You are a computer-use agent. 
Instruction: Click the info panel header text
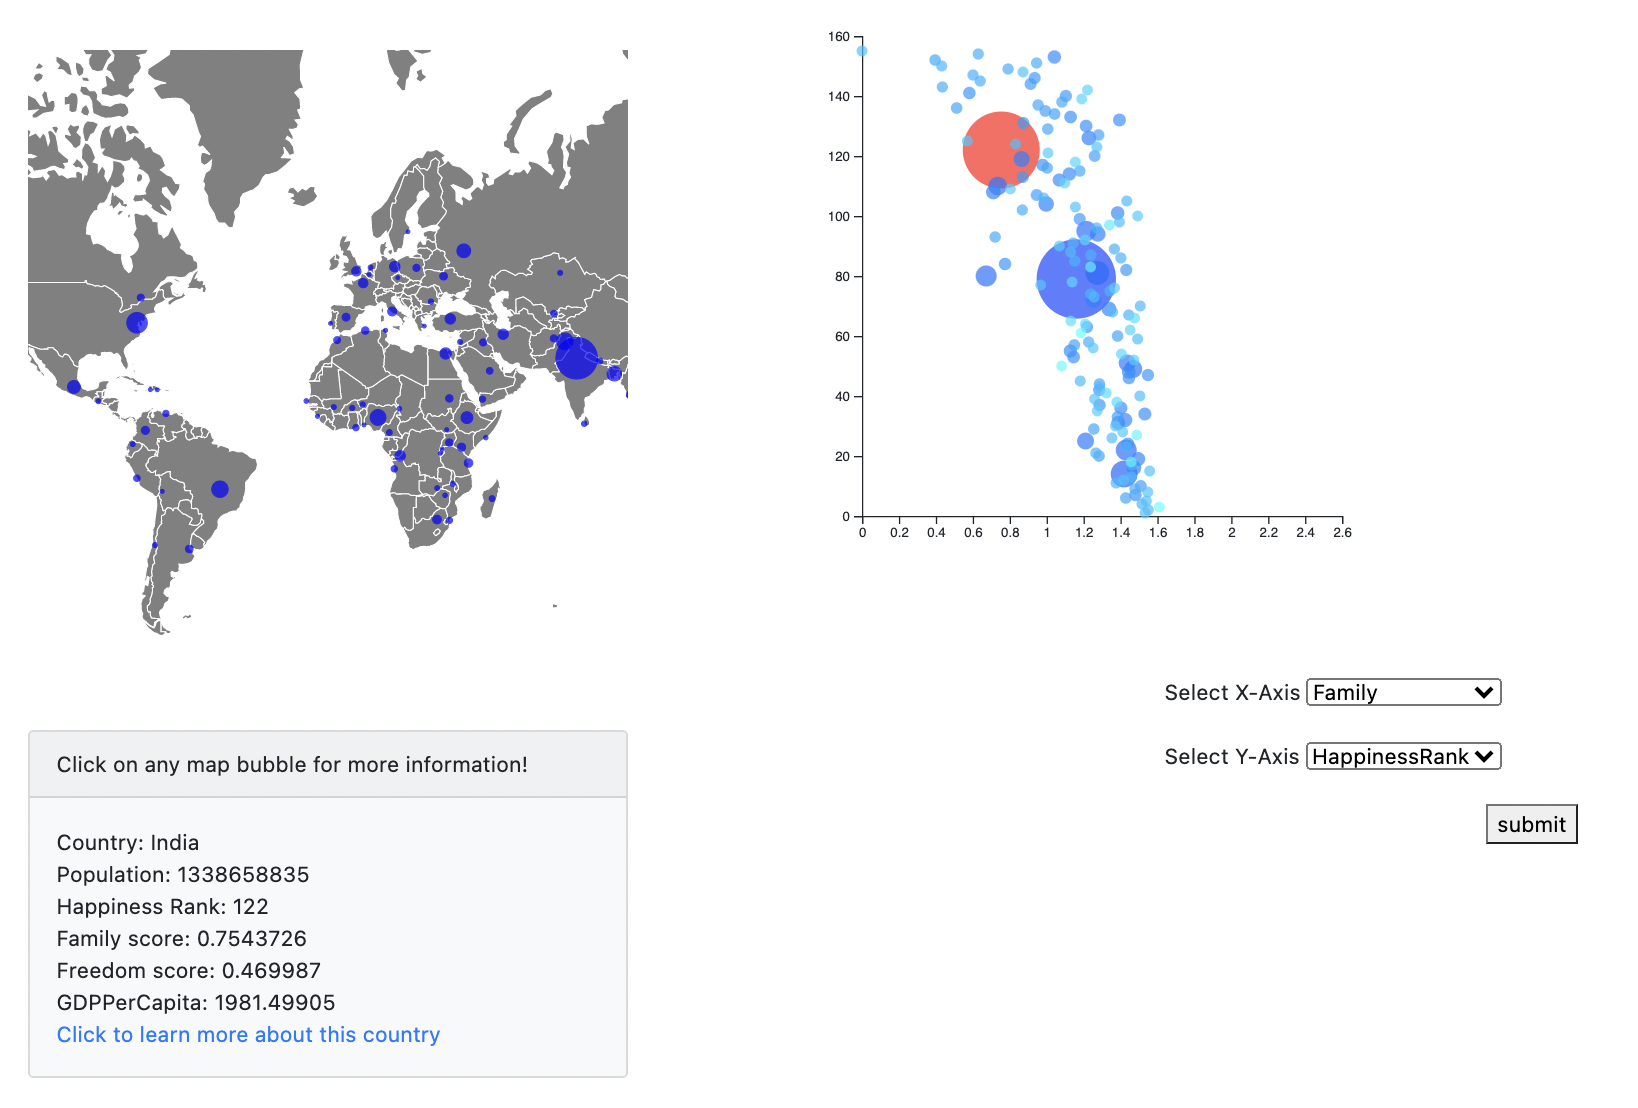coord(292,764)
